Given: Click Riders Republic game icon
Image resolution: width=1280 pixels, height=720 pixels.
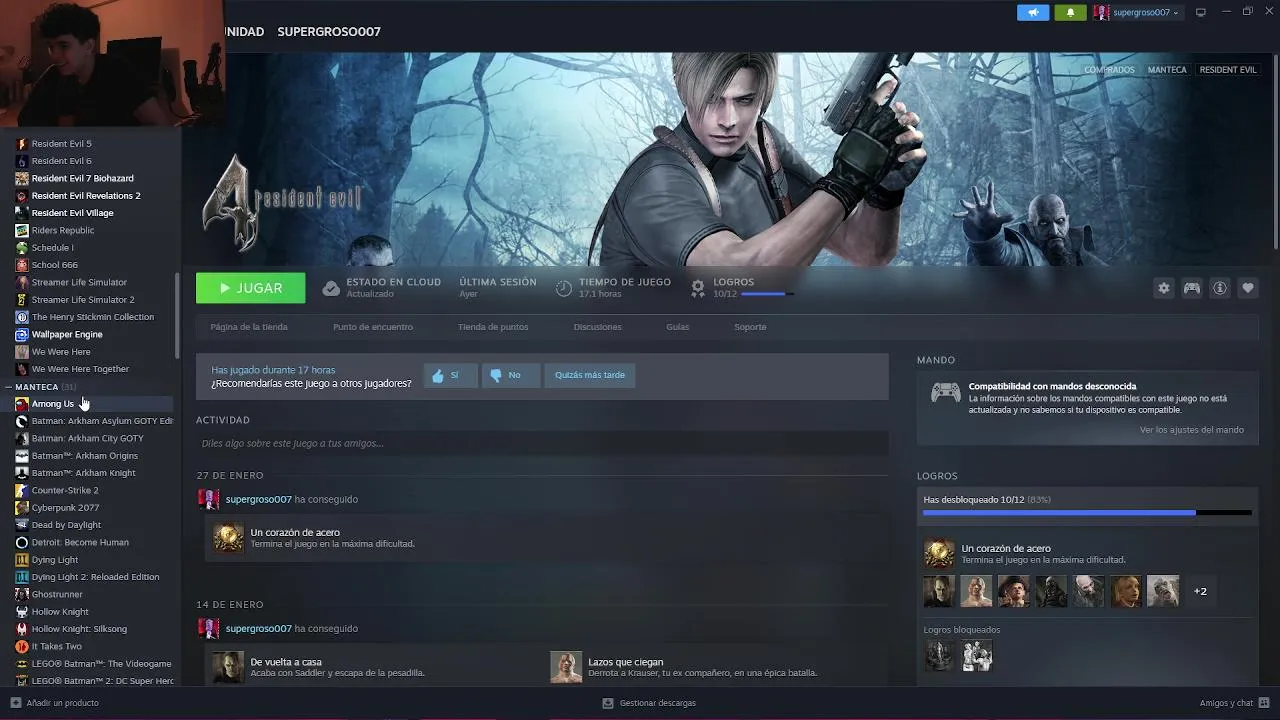Looking at the screenshot, I should (22, 230).
